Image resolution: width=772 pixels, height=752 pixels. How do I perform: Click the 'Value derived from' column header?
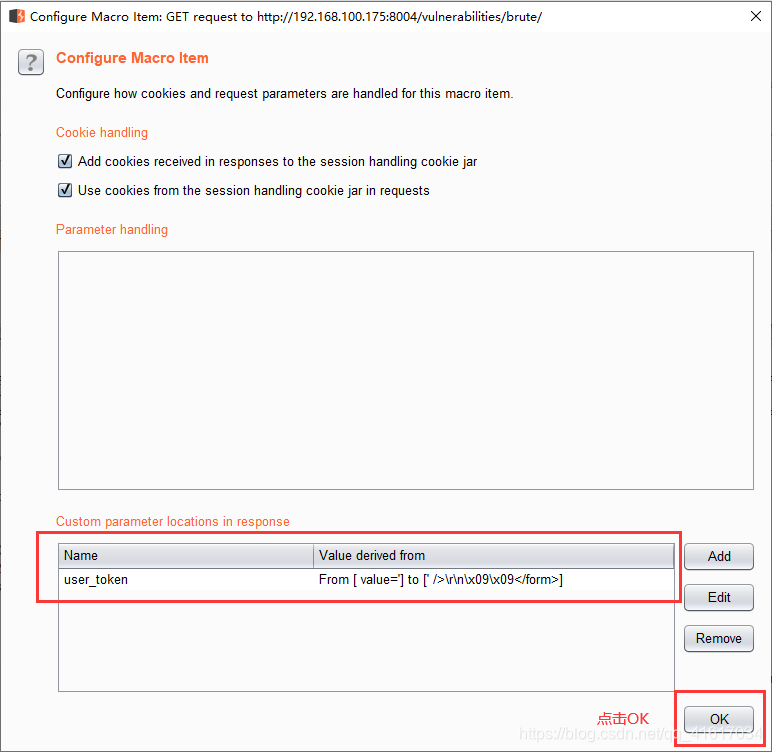[493, 556]
